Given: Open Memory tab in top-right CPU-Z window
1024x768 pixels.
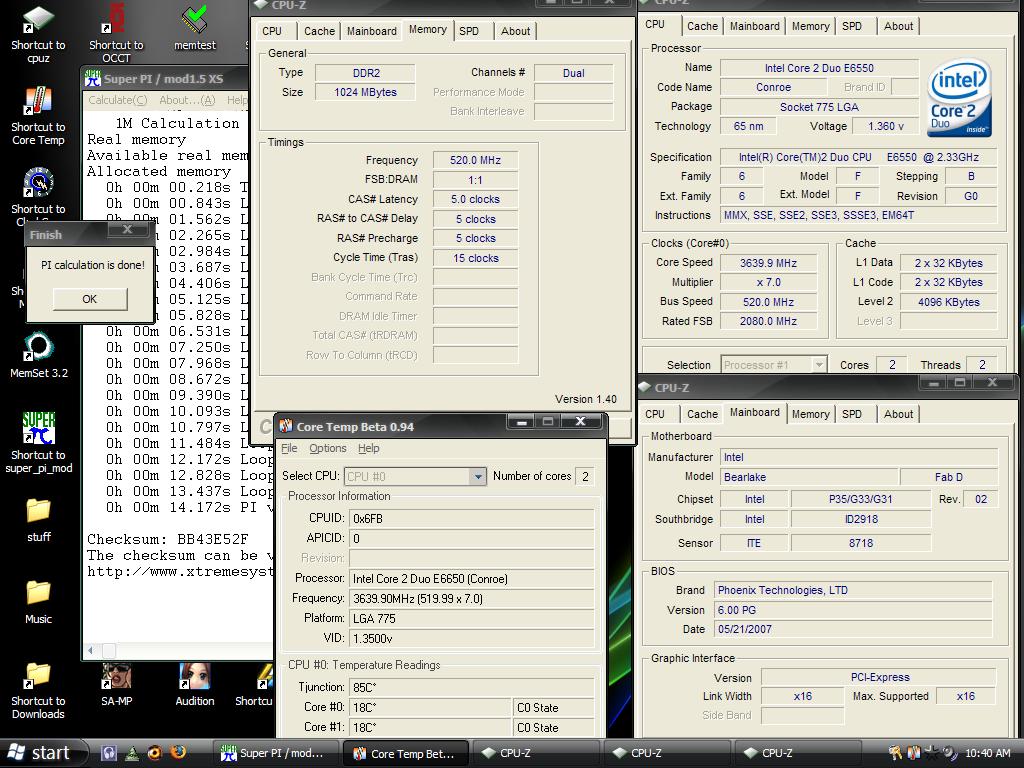Looking at the screenshot, I should (810, 26).
